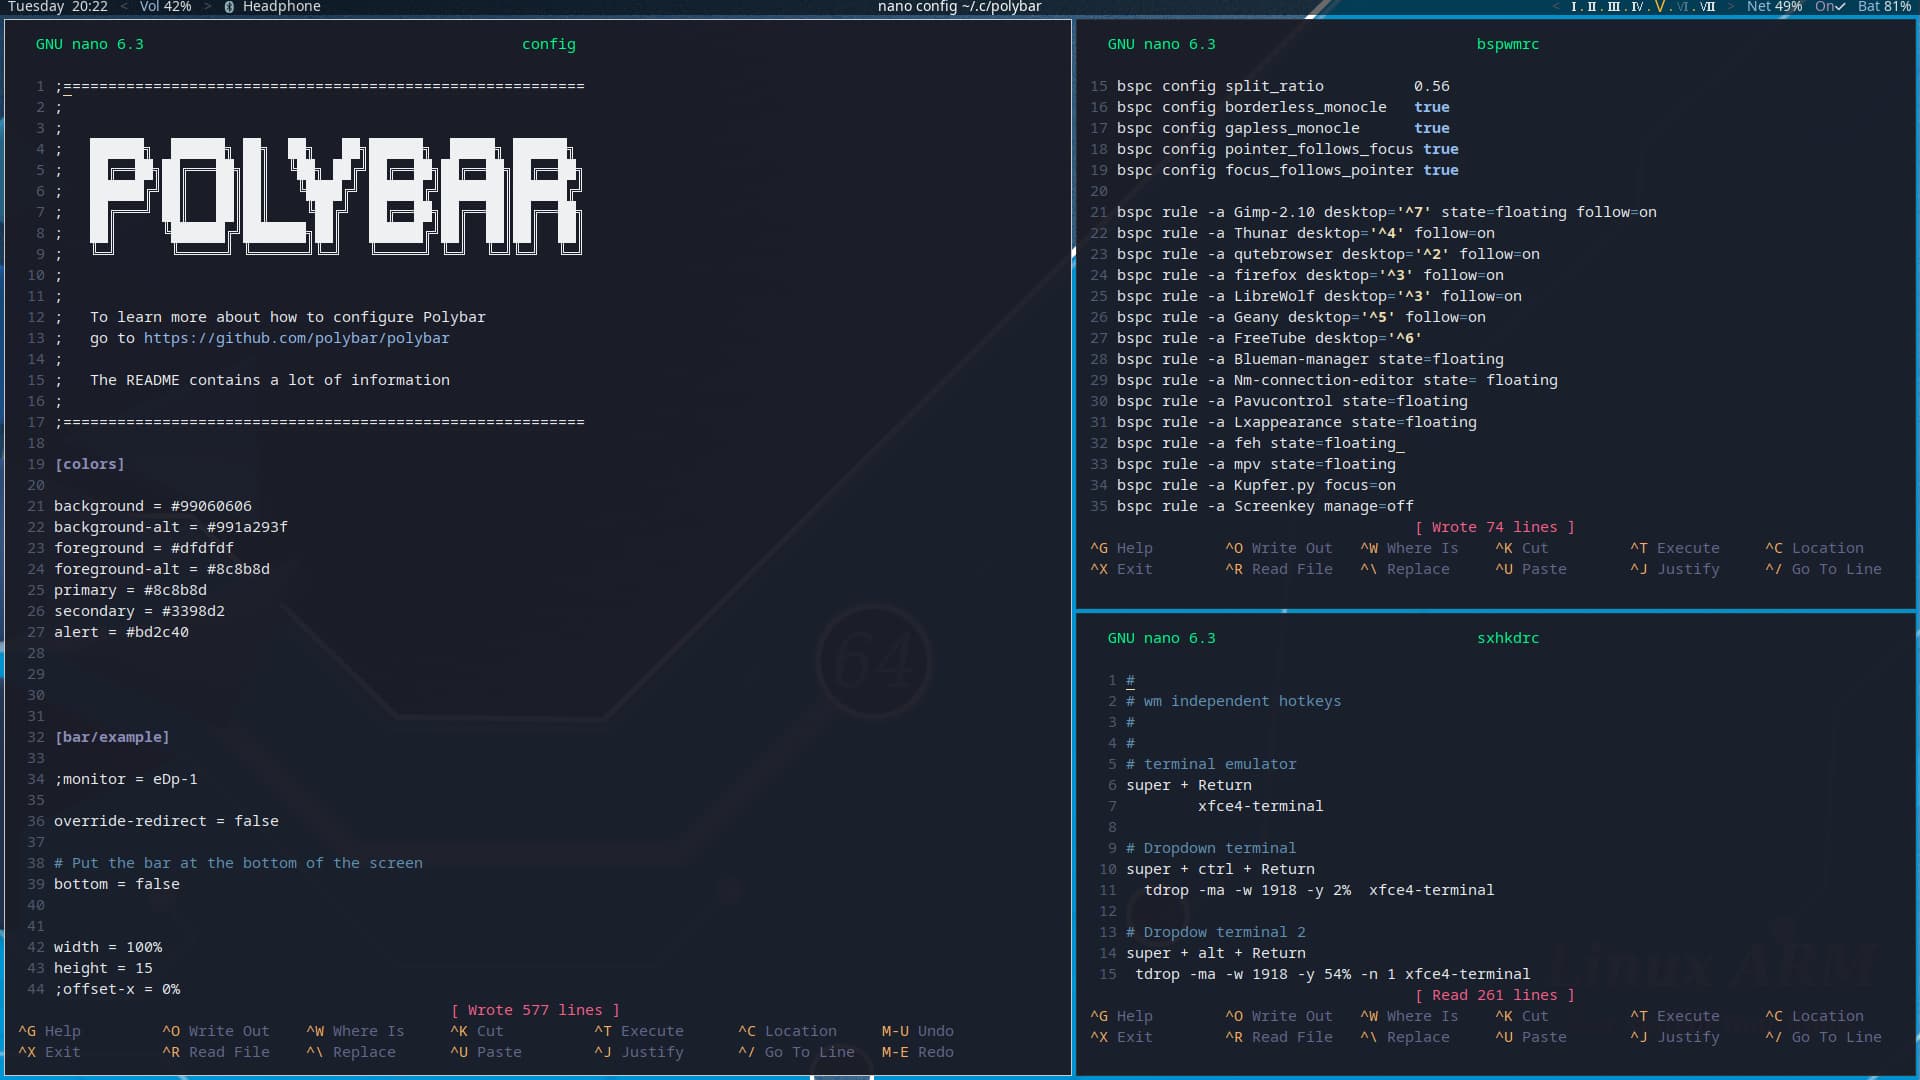1920x1080 pixels.
Task: Switch to workspace I in the top bar
Action: coord(1574,7)
